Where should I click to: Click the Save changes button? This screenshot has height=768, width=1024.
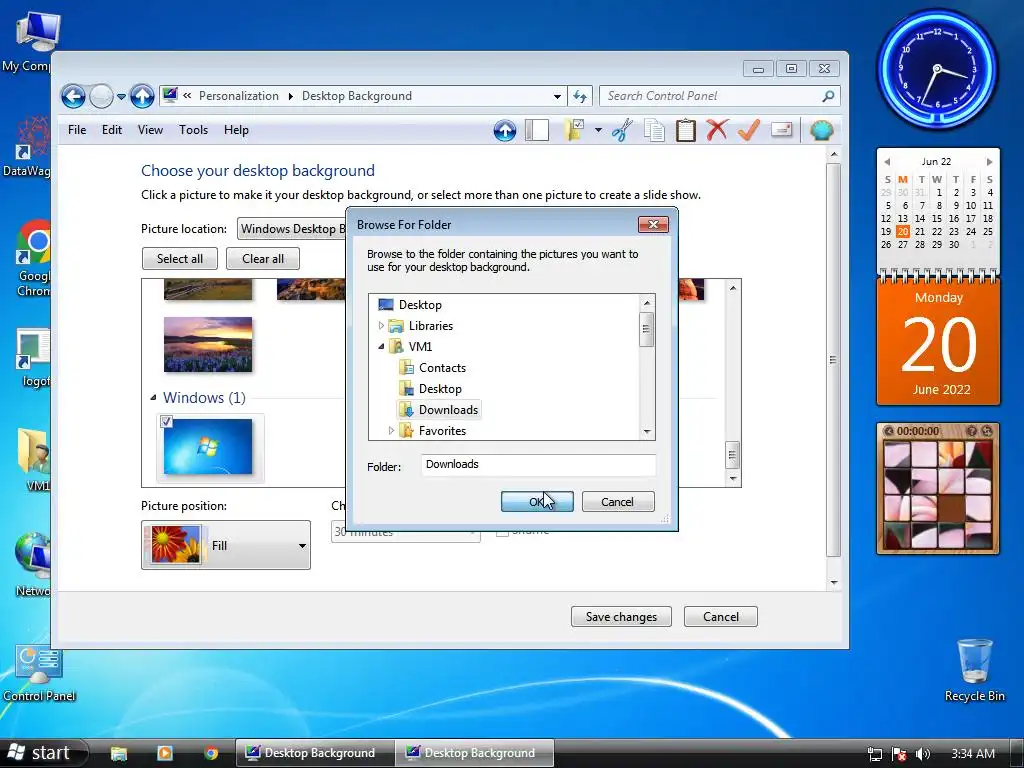coord(621,616)
